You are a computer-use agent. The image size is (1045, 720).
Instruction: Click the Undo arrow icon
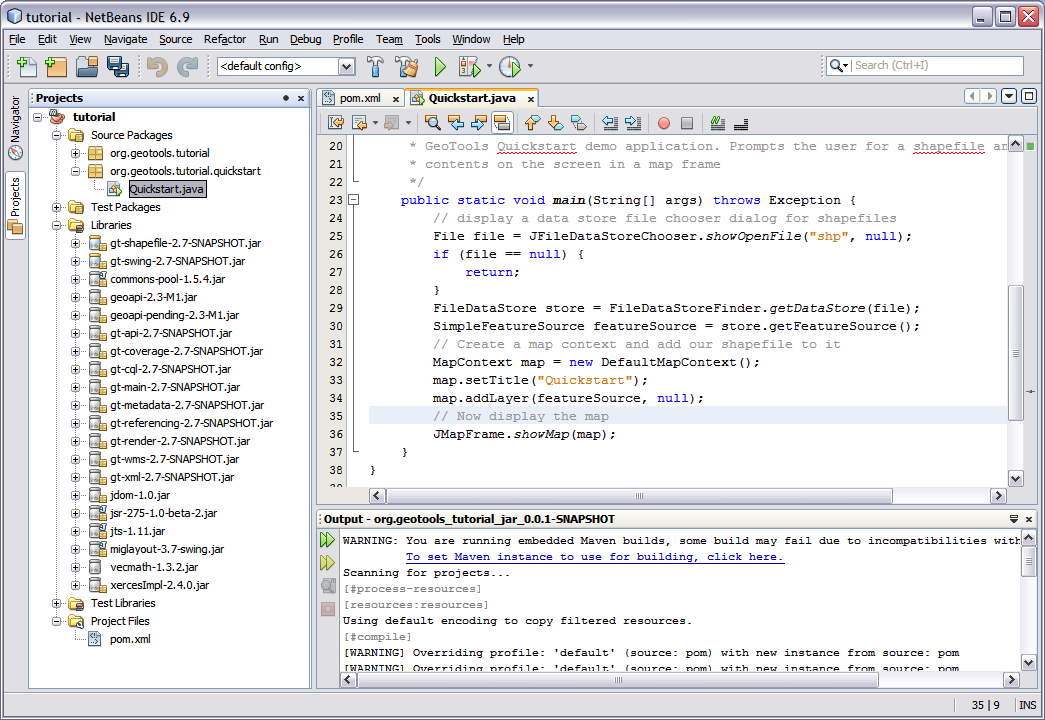tap(157, 66)
